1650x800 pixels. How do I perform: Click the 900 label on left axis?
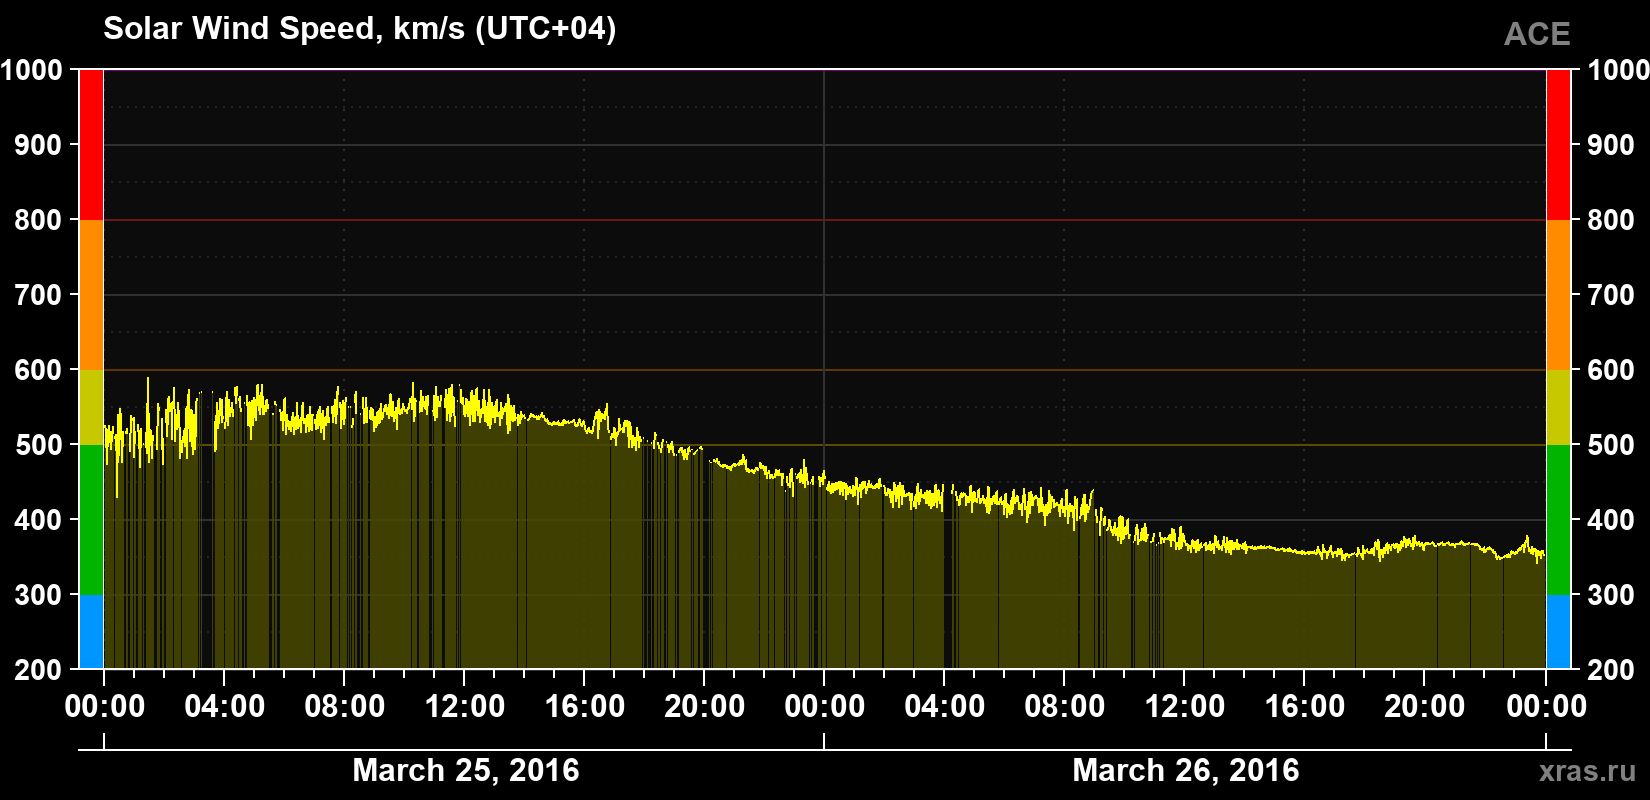tap(38, 145)
